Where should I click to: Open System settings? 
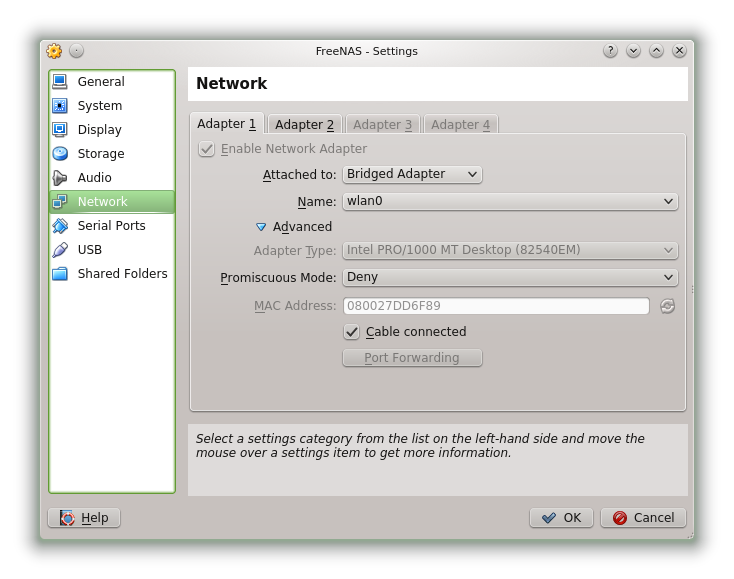click(x=112, y=105)
